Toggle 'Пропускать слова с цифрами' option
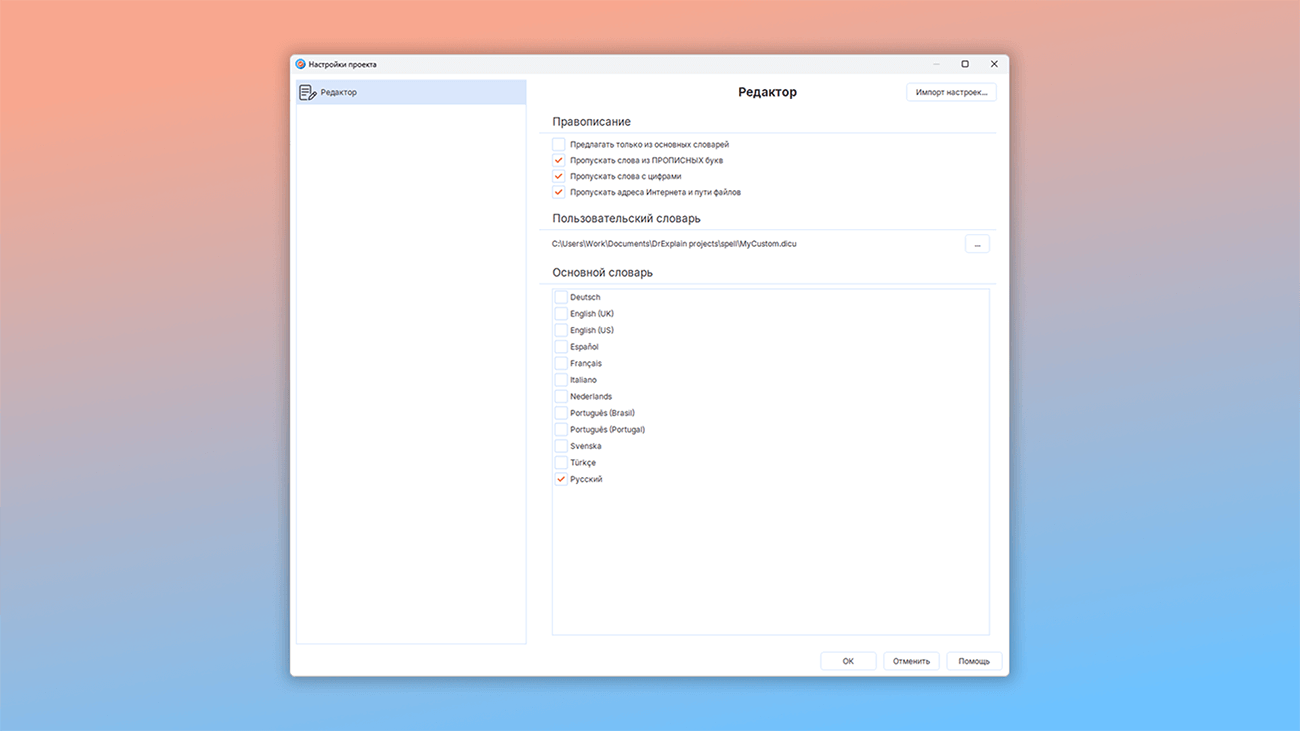The image size is (1300, 731). (559, 177)
